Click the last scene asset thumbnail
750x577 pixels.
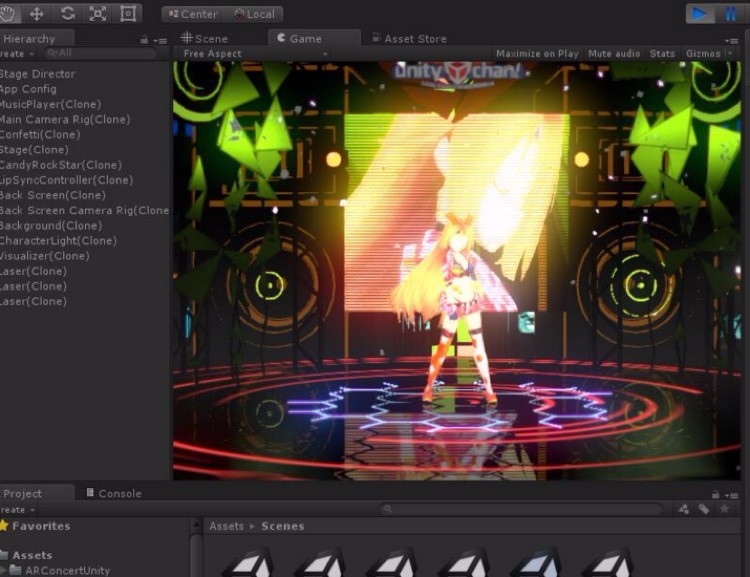coord(610,563)
